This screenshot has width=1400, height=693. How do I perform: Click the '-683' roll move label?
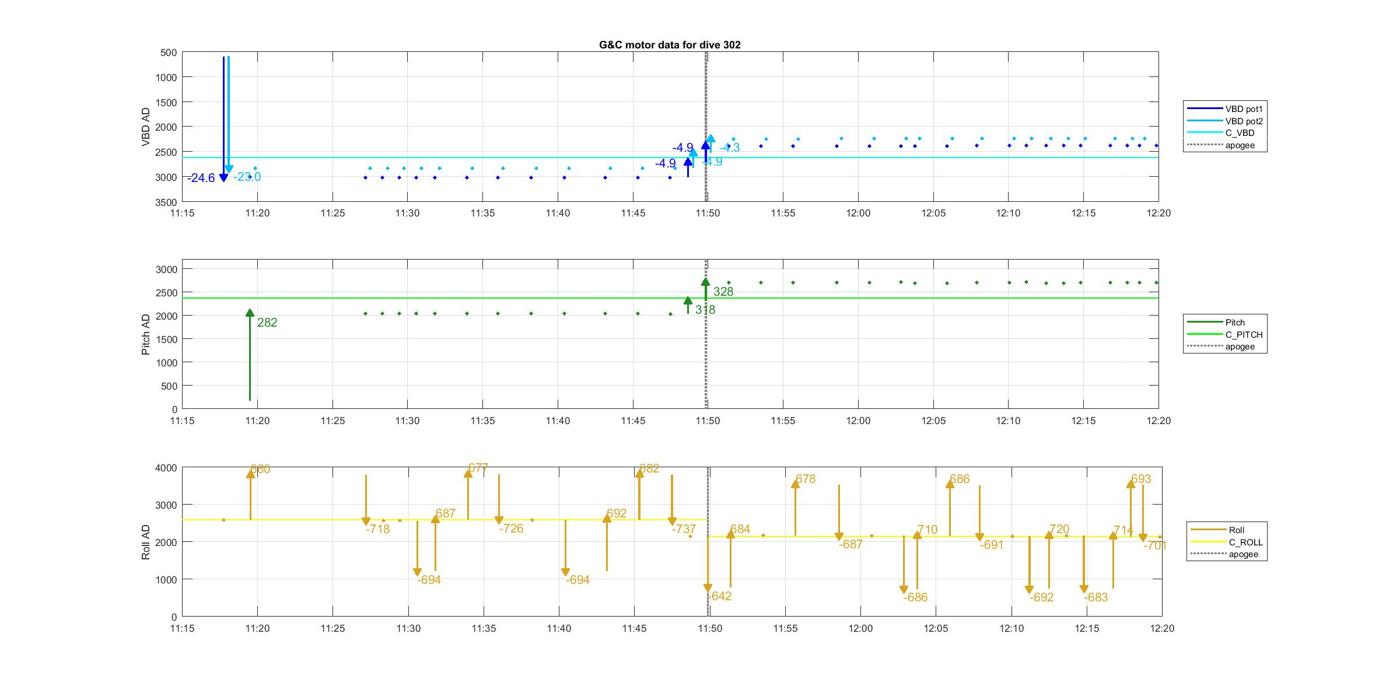pos(1096,598)
